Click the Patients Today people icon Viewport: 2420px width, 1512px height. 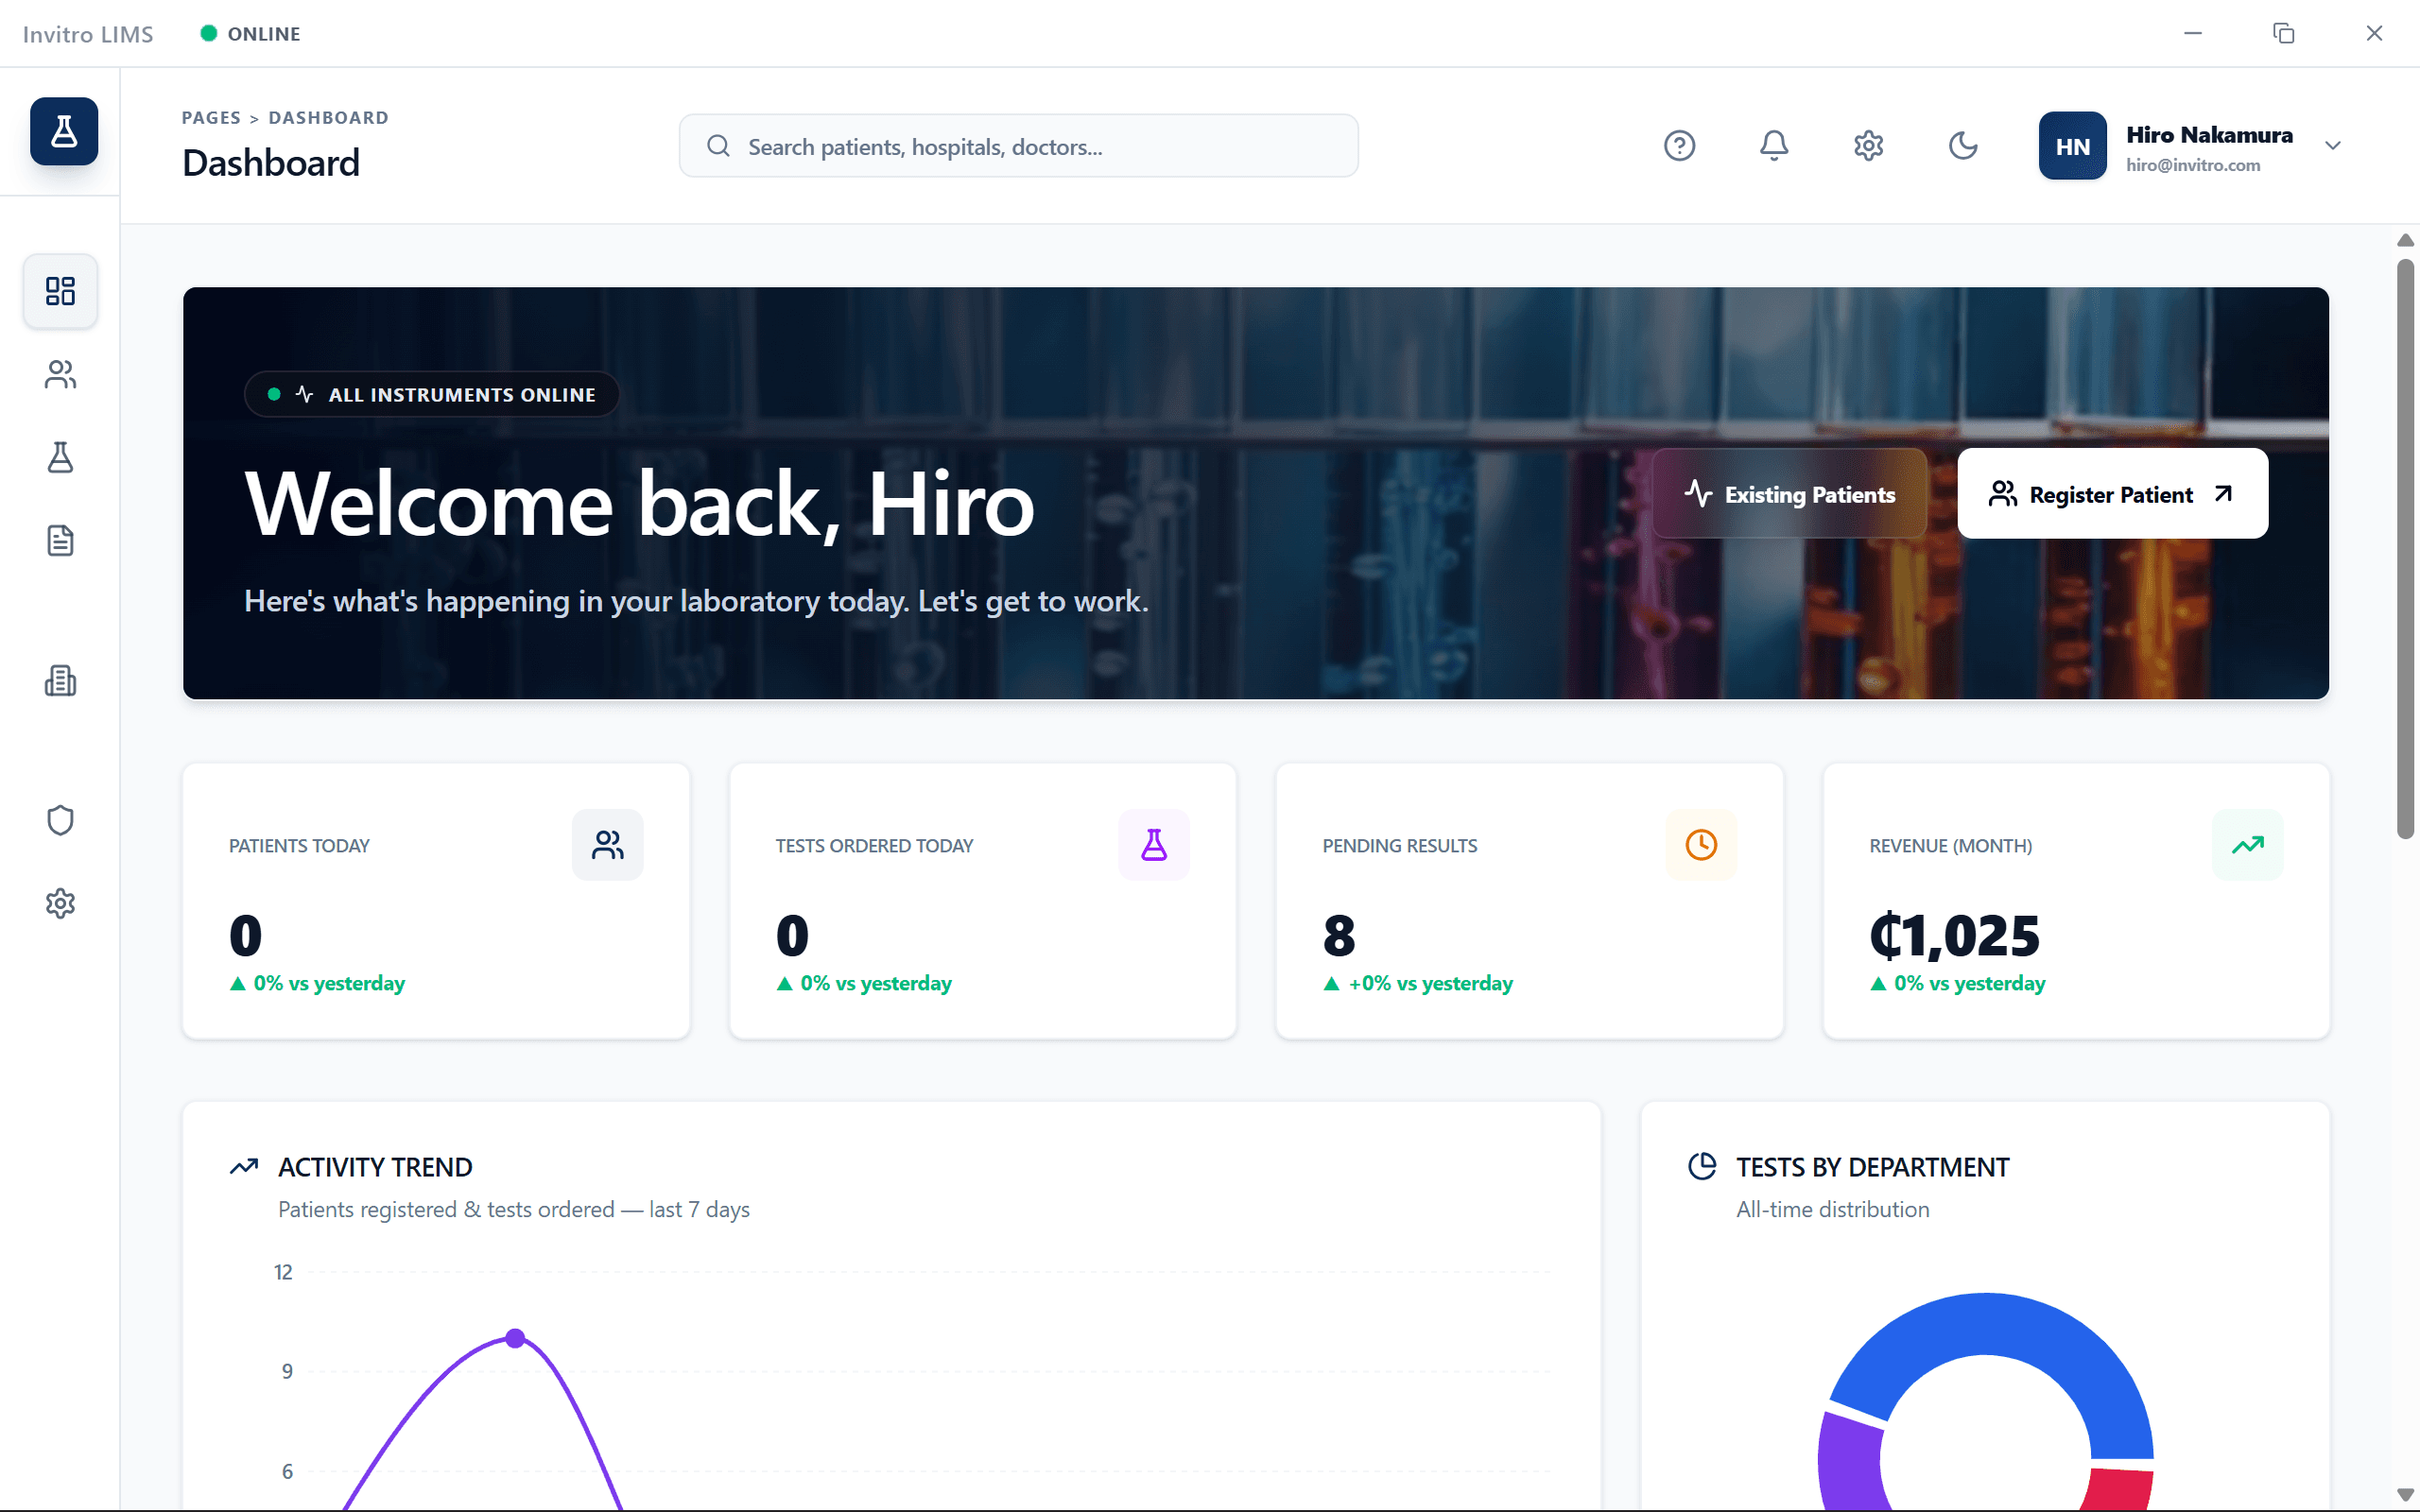click(607, 845)
